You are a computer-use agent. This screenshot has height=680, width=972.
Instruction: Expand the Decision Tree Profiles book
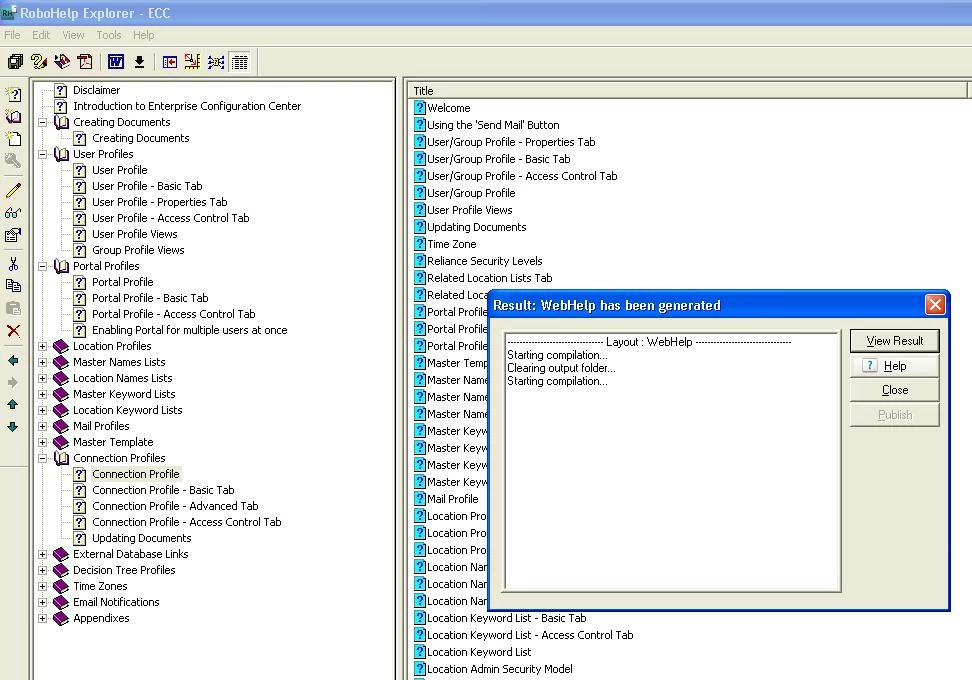(x=43, y=570)
